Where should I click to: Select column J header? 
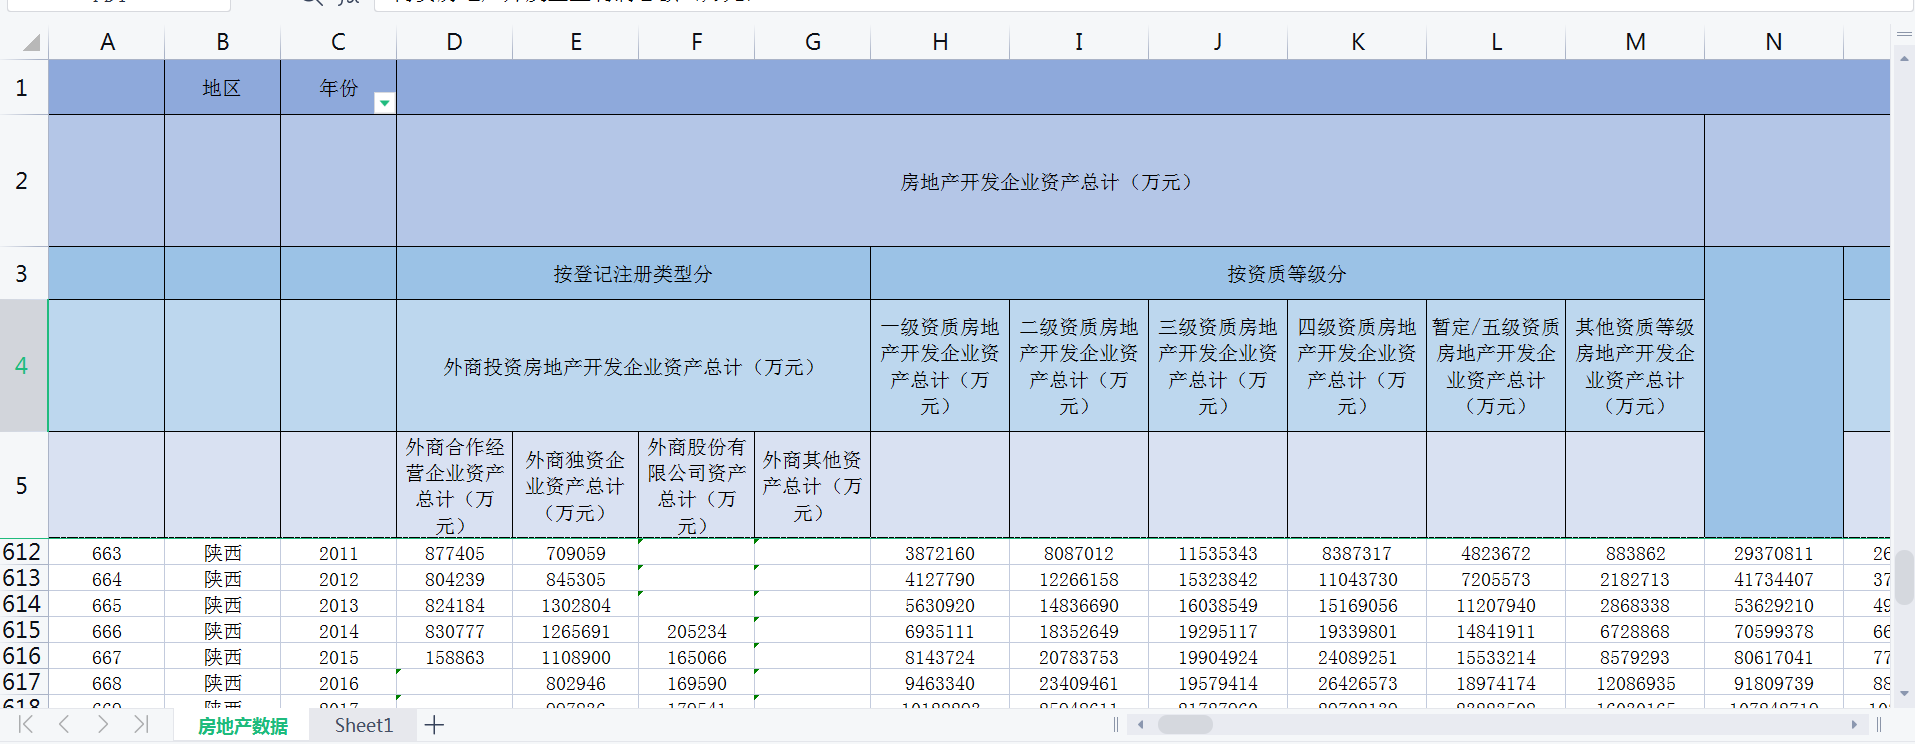[x=1218, y=42]
